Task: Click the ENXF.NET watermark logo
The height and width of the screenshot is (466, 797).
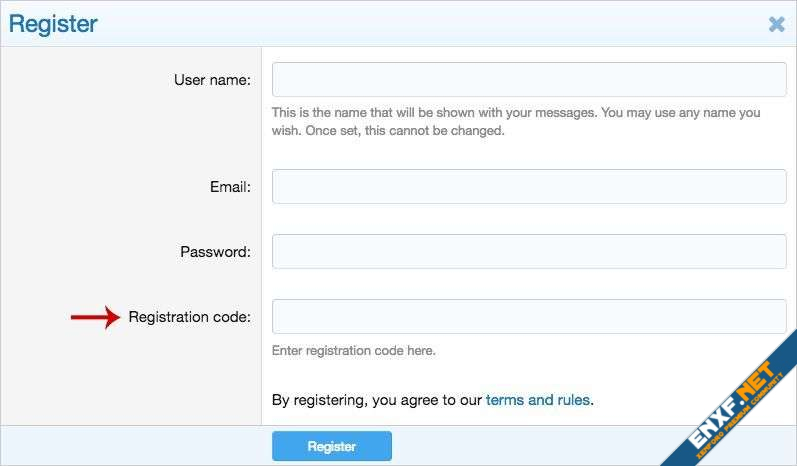Action: (x=735, y=407)
